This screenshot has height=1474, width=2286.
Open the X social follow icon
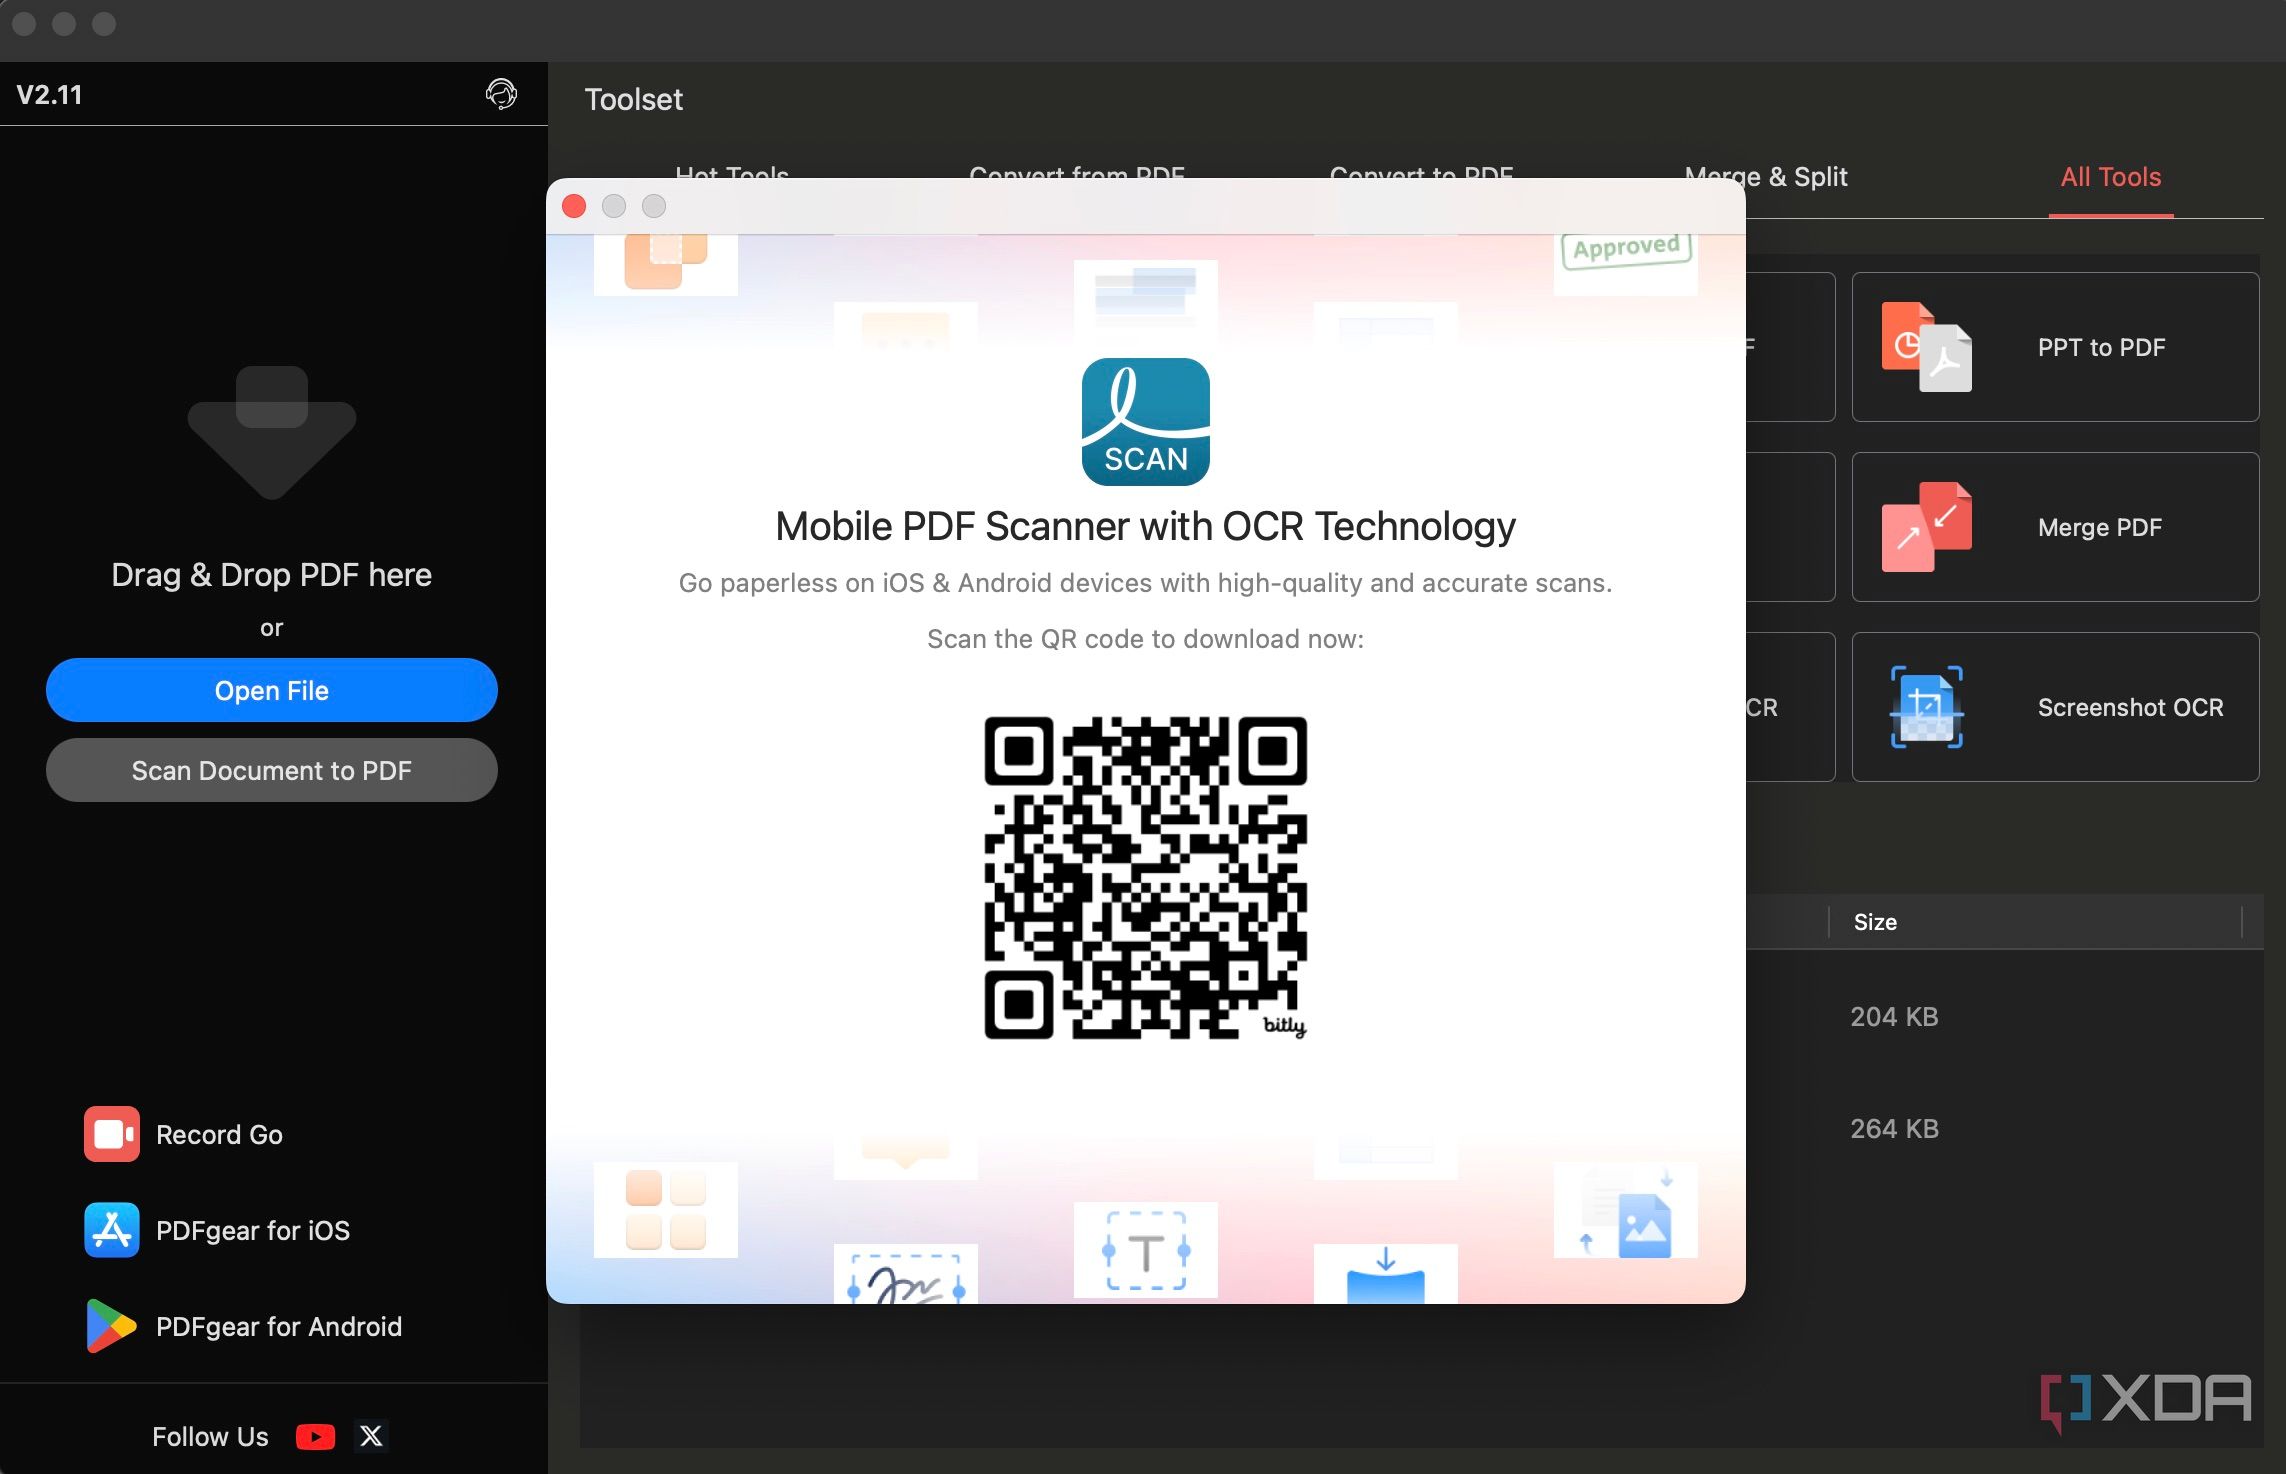click(x=371, y=1437)
